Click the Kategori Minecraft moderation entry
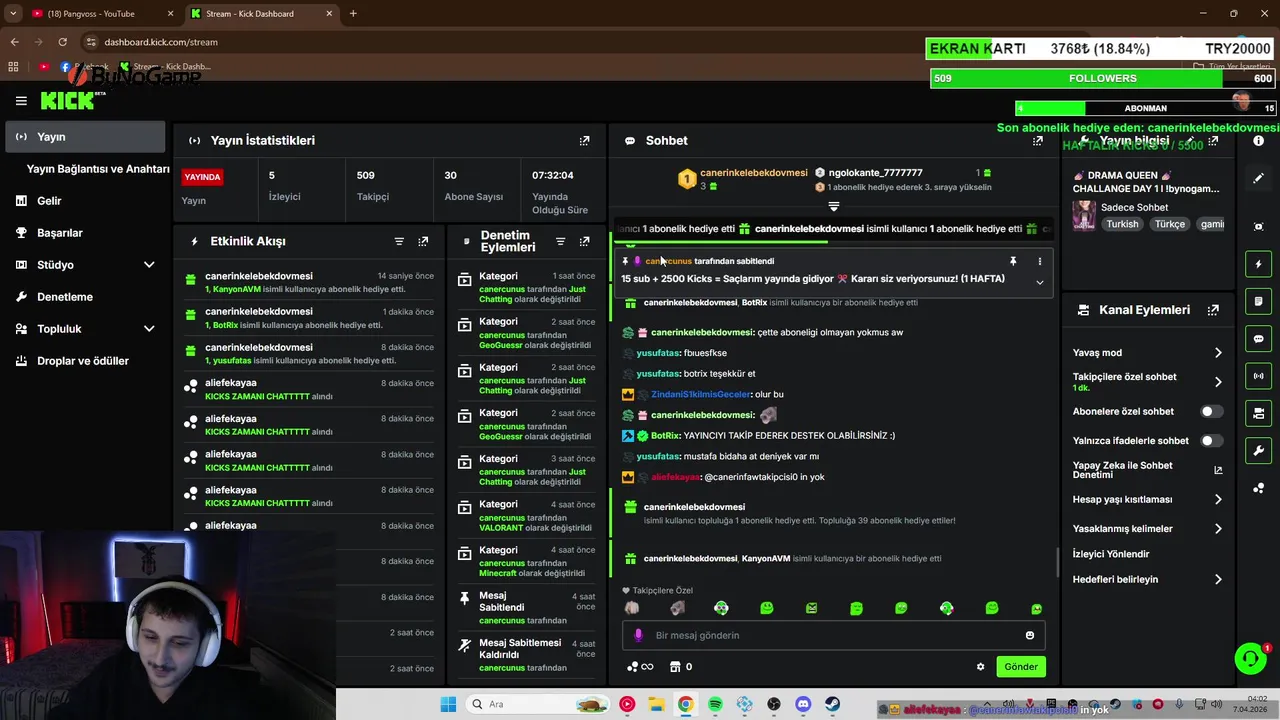This screenshot has width=1280, height=720. (525, 561)
